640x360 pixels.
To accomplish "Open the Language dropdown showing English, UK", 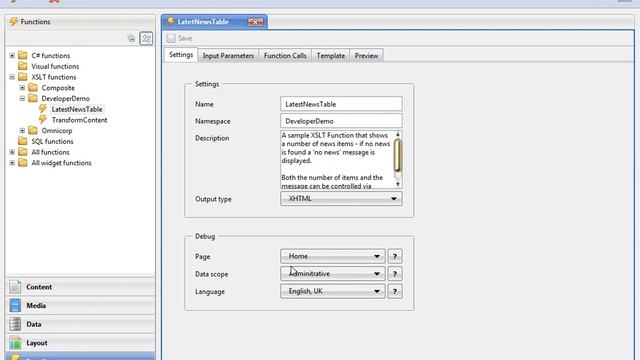I will pyautogui.click(x=333, y=291).
